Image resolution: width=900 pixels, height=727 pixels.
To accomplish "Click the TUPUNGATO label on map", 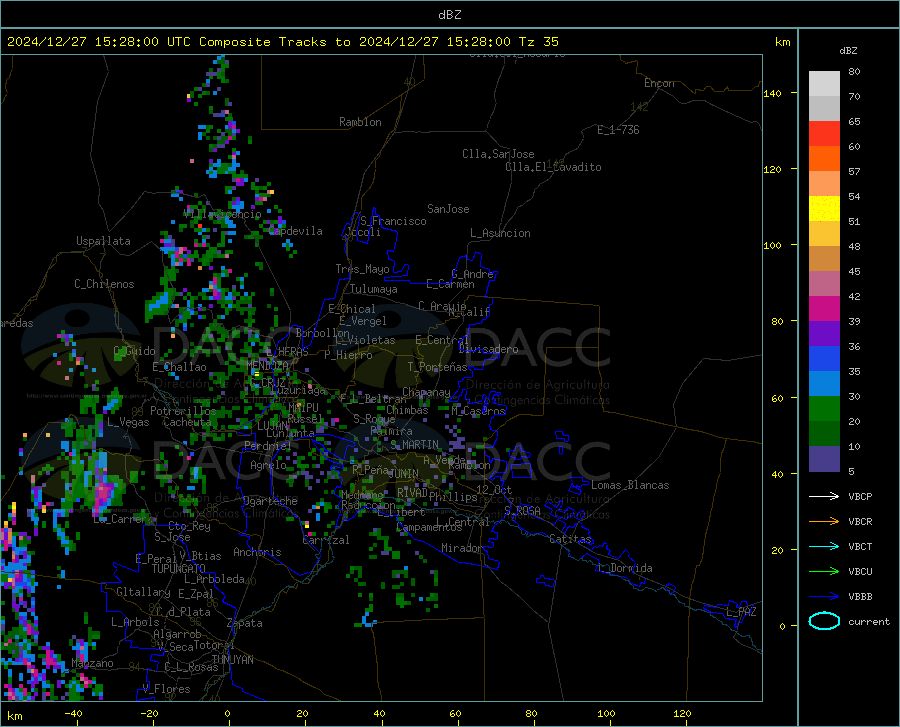I will 179,569.
